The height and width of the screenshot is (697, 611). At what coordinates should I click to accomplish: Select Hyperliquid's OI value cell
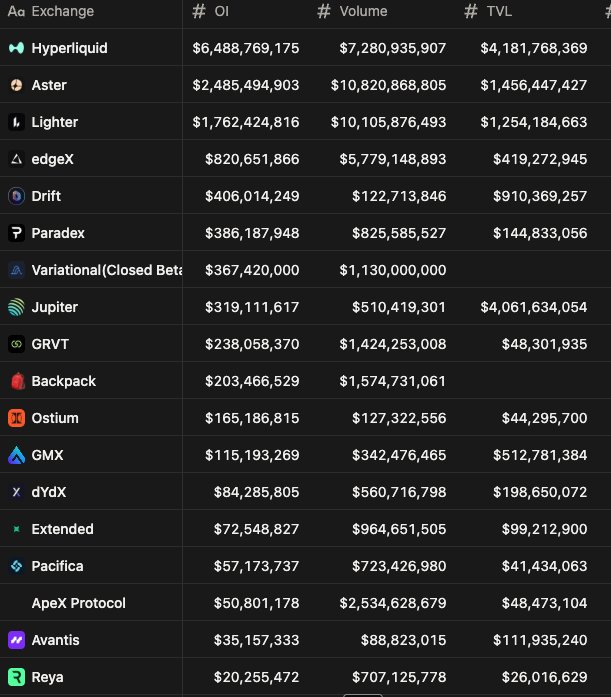coord(245,48)
